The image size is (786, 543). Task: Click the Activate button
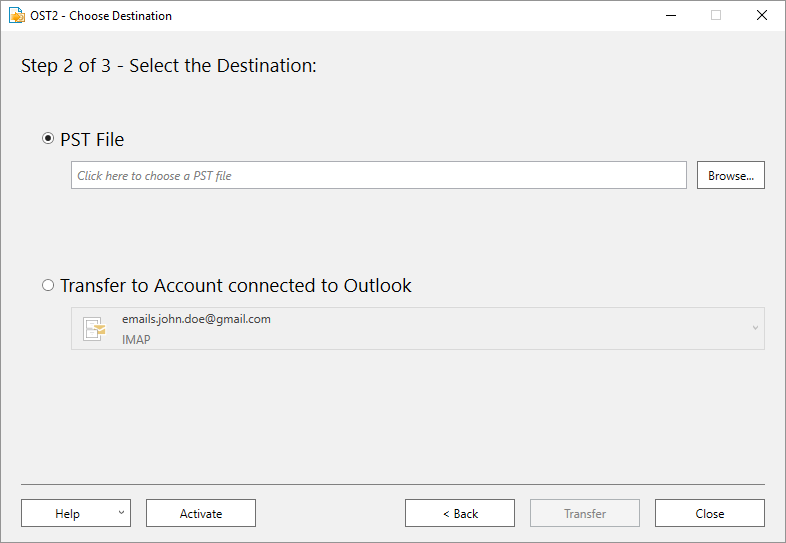coord(201,513)
